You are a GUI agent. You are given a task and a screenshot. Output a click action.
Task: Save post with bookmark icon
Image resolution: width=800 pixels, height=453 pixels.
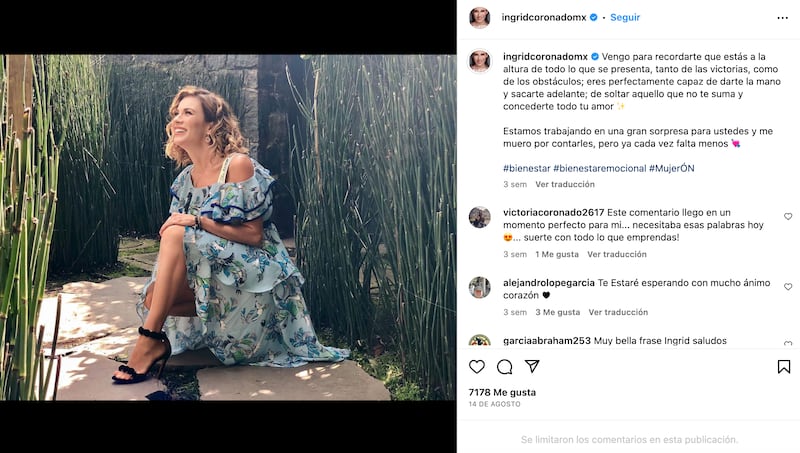point(784,366)
